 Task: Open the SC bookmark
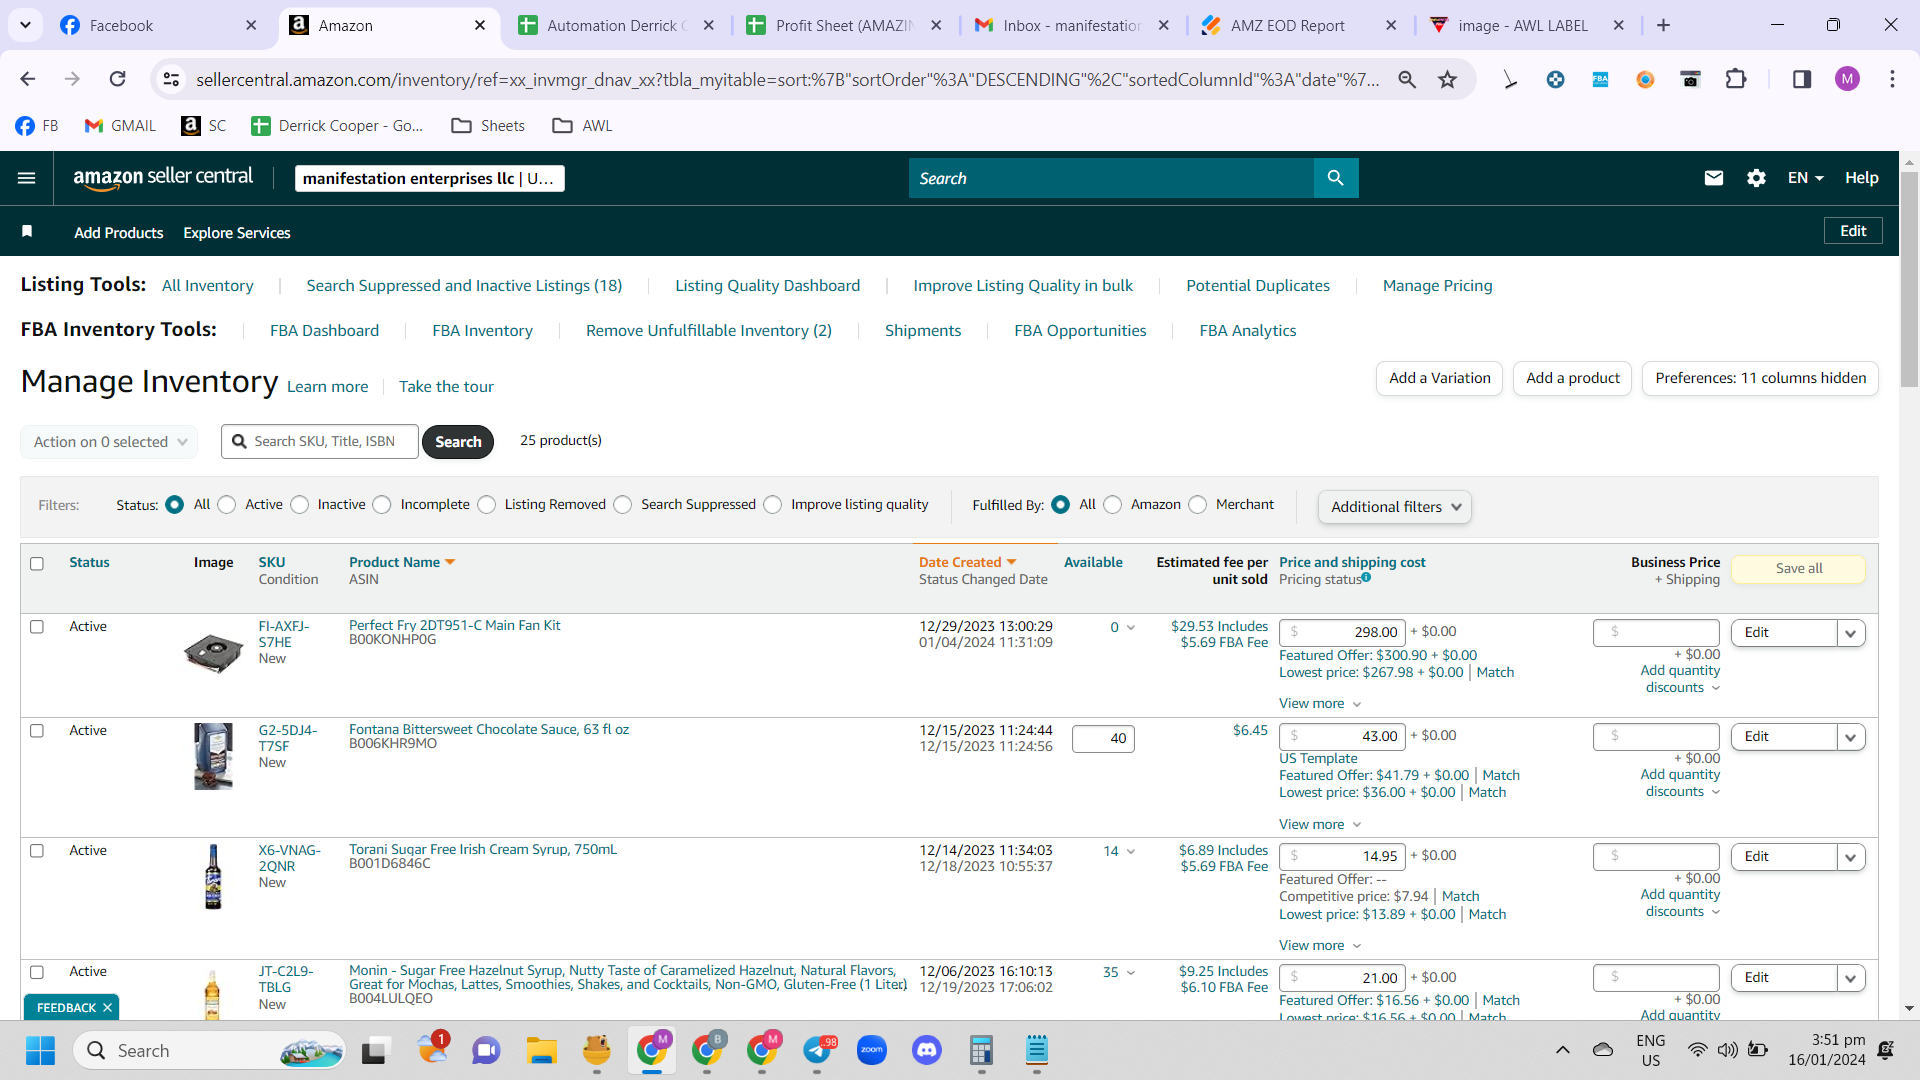[x=204, y=125]
